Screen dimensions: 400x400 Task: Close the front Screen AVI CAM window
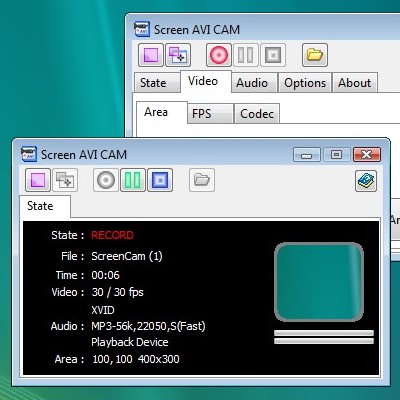367,155
